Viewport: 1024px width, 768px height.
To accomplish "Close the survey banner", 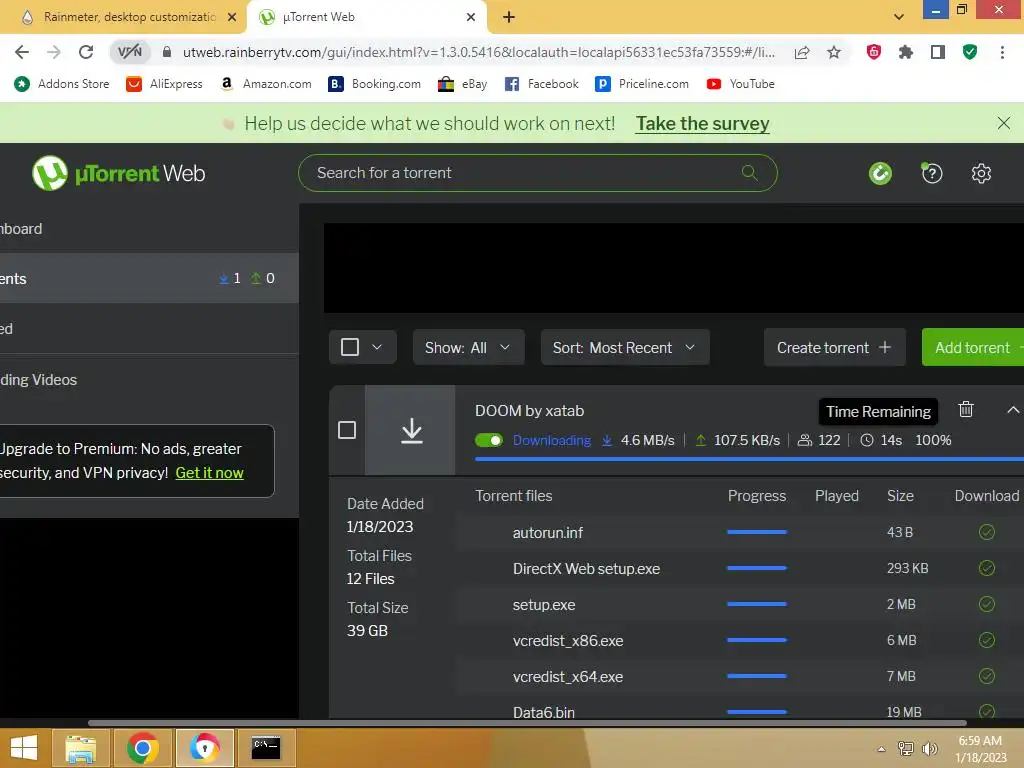I will click(1004, 123).
